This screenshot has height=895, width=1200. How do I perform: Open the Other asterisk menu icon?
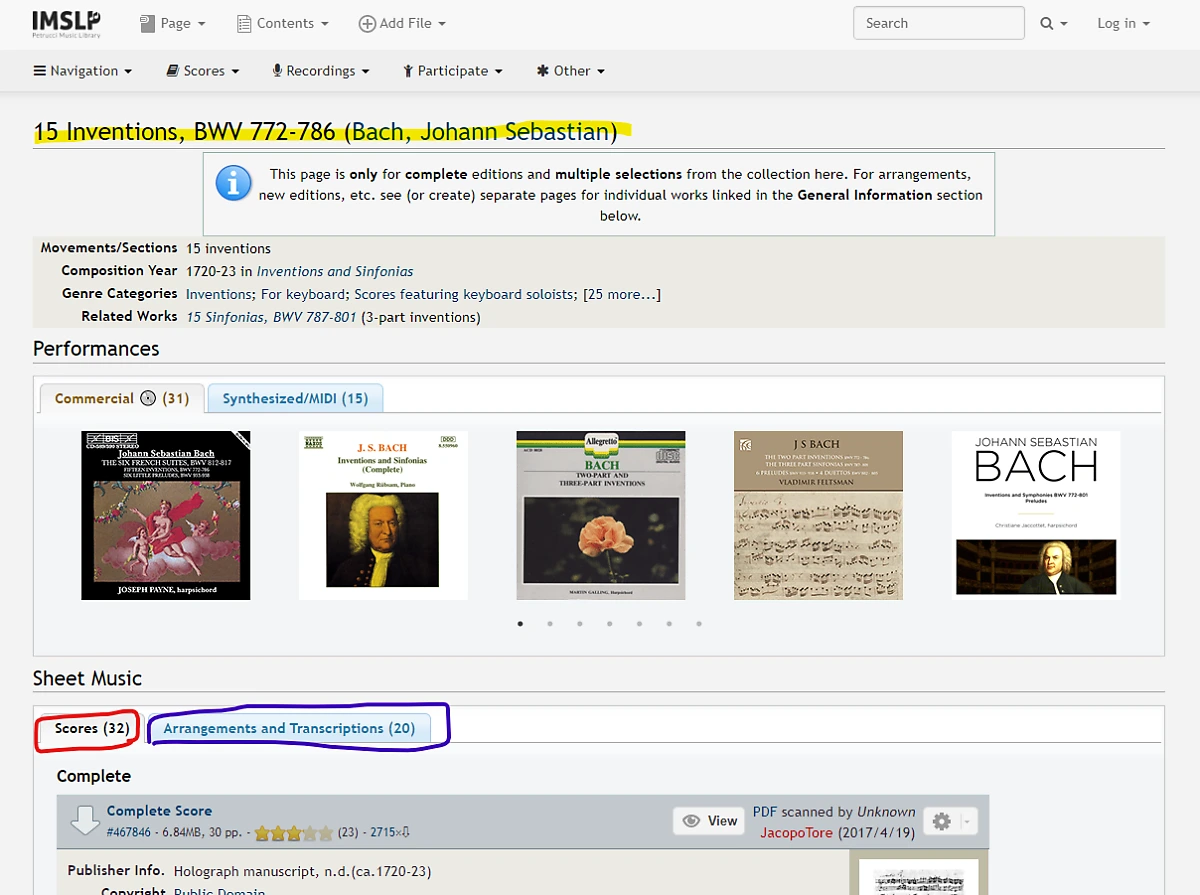click(x=541, y=70)
